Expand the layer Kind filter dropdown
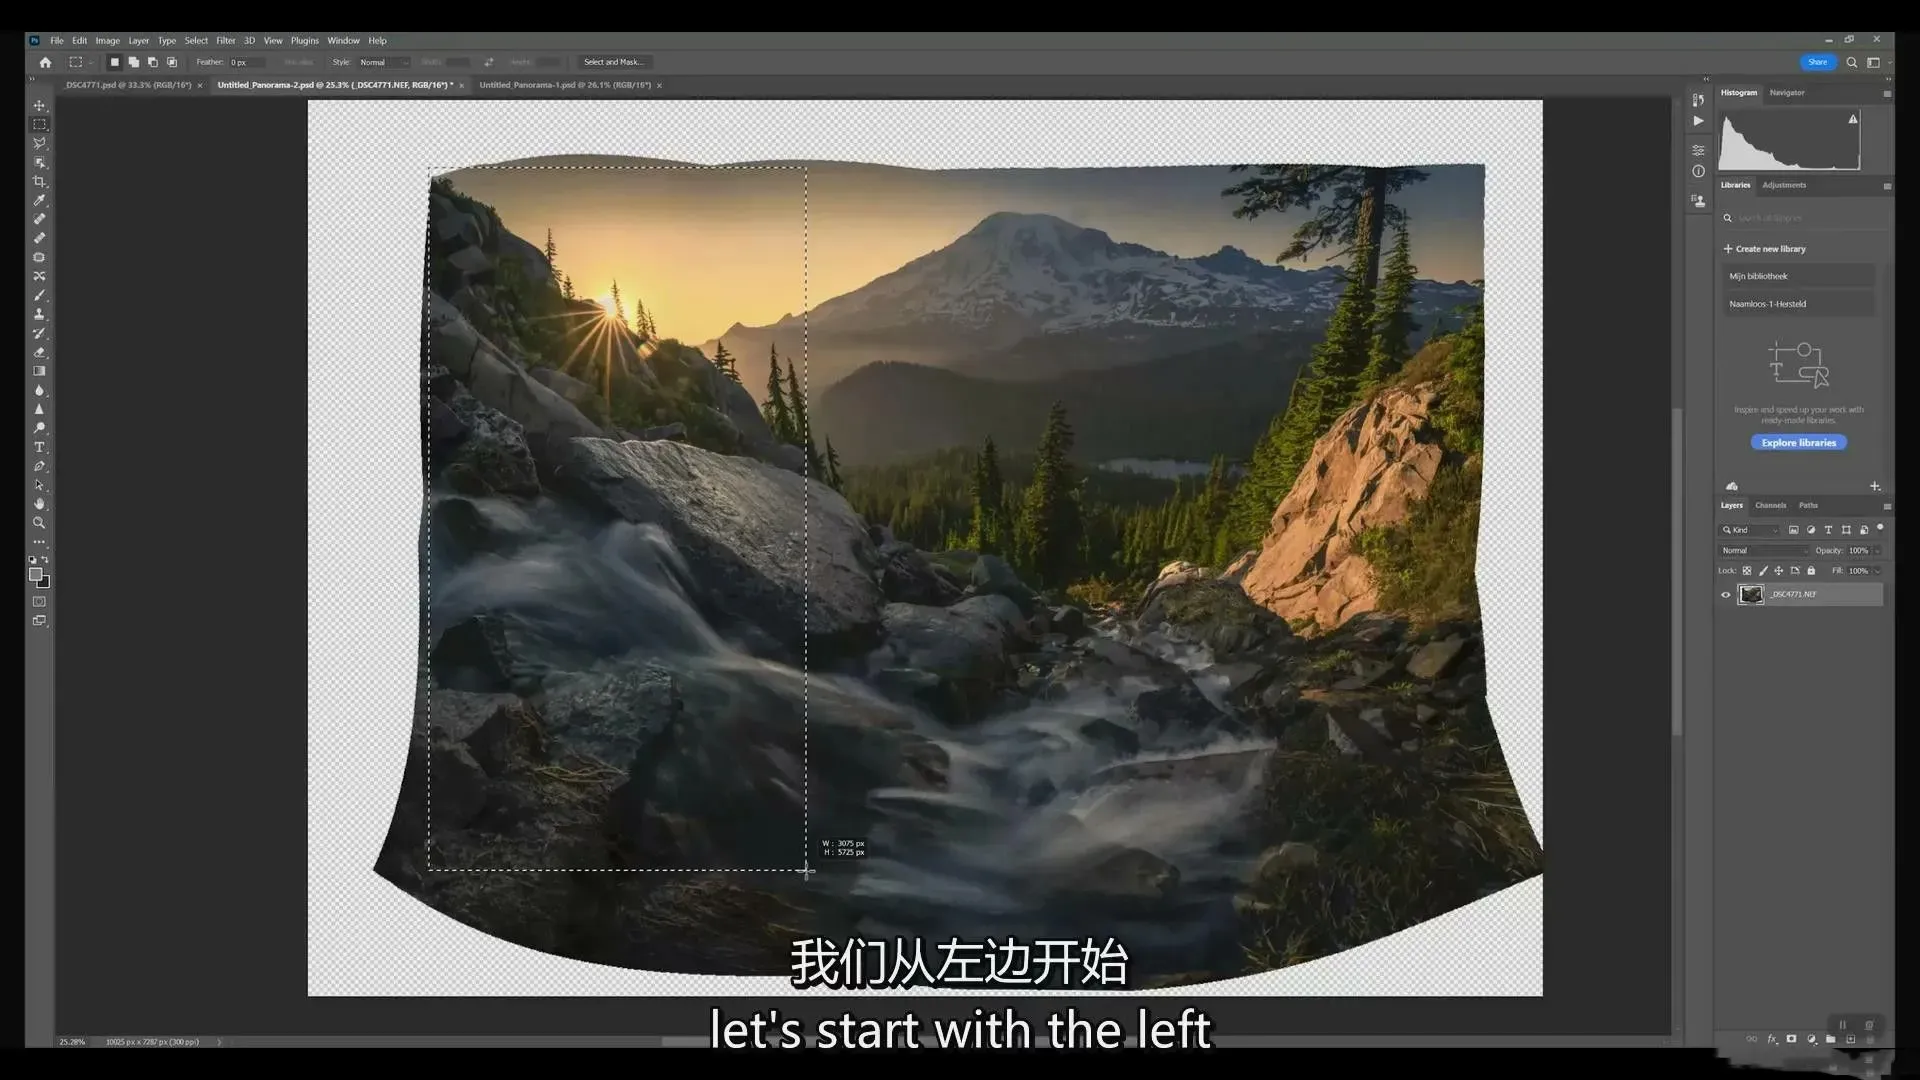 click(1751, 530)
